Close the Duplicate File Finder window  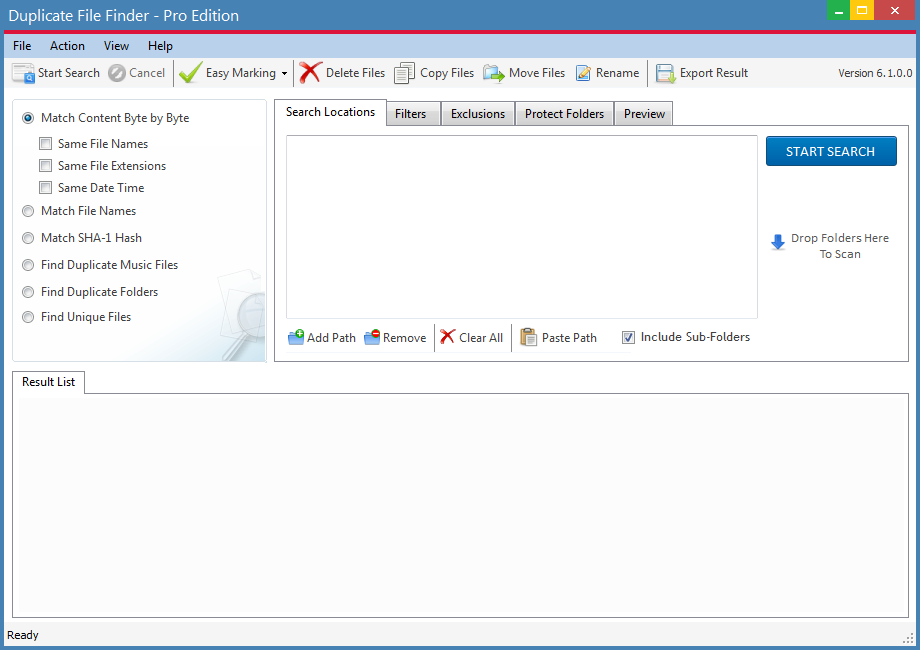click(x=895, y=10)
